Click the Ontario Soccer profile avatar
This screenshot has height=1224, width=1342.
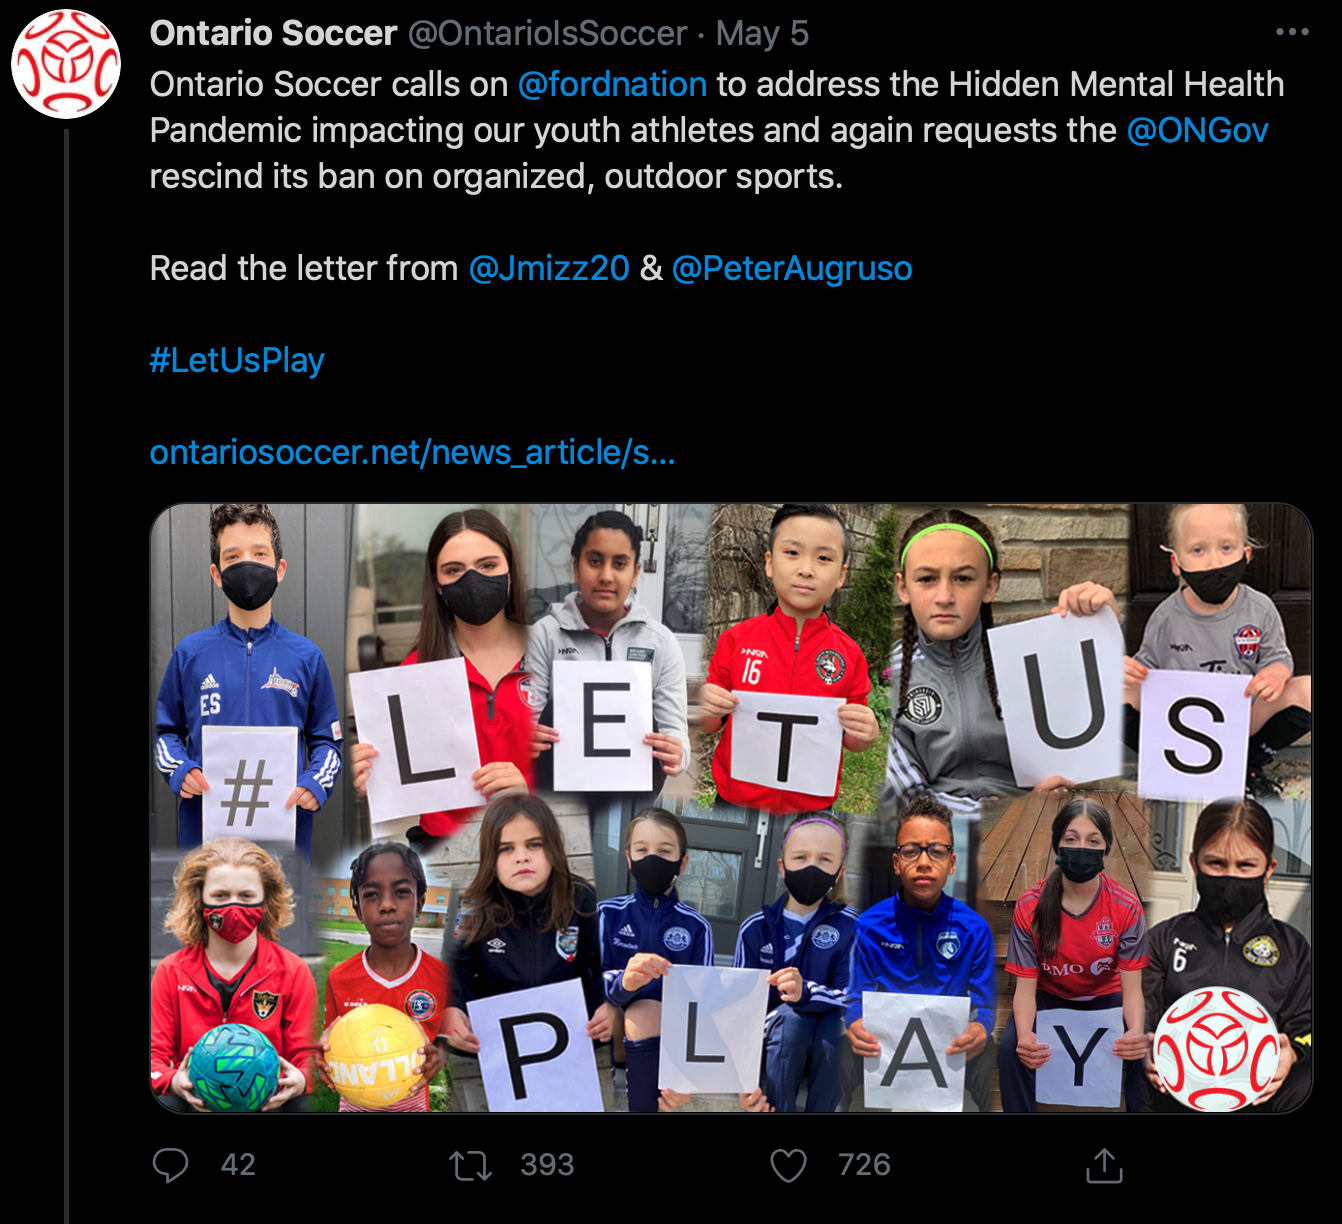[x=66, y=64]
